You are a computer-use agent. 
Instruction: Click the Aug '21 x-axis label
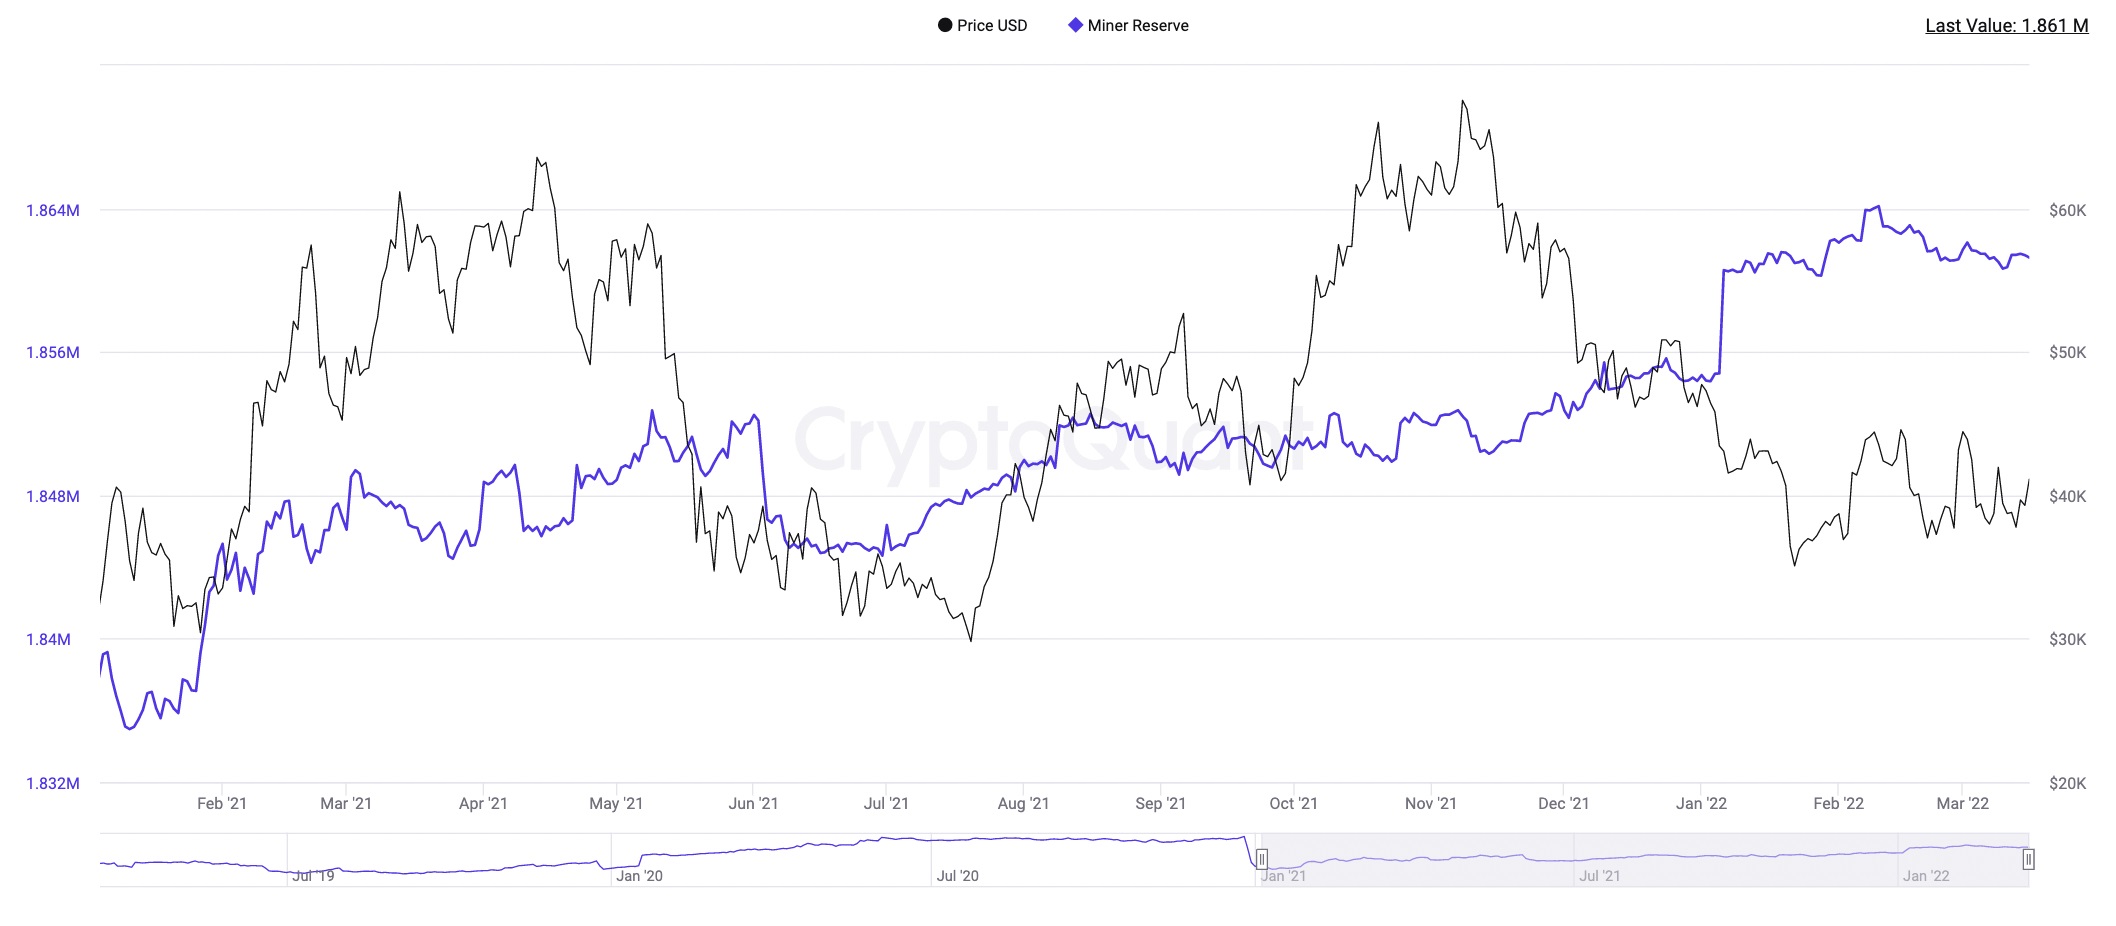point(1023,803)
